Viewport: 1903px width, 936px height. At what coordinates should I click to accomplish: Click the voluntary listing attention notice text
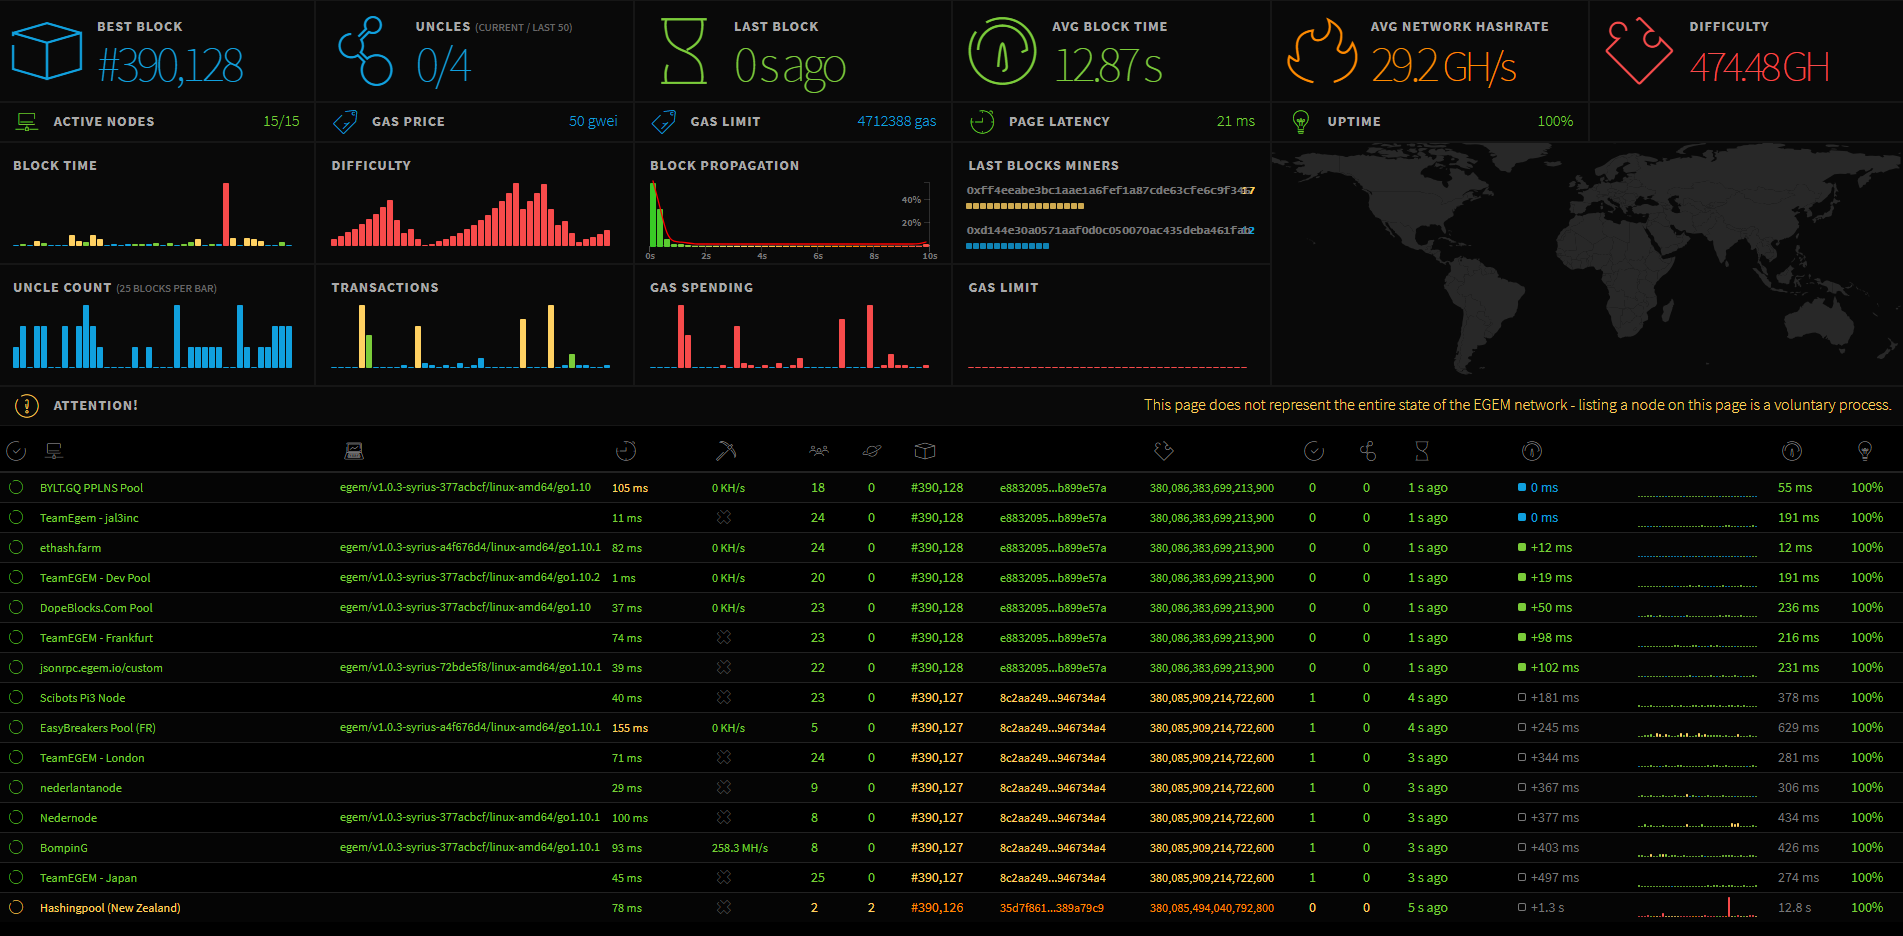tap(1518, 405)
